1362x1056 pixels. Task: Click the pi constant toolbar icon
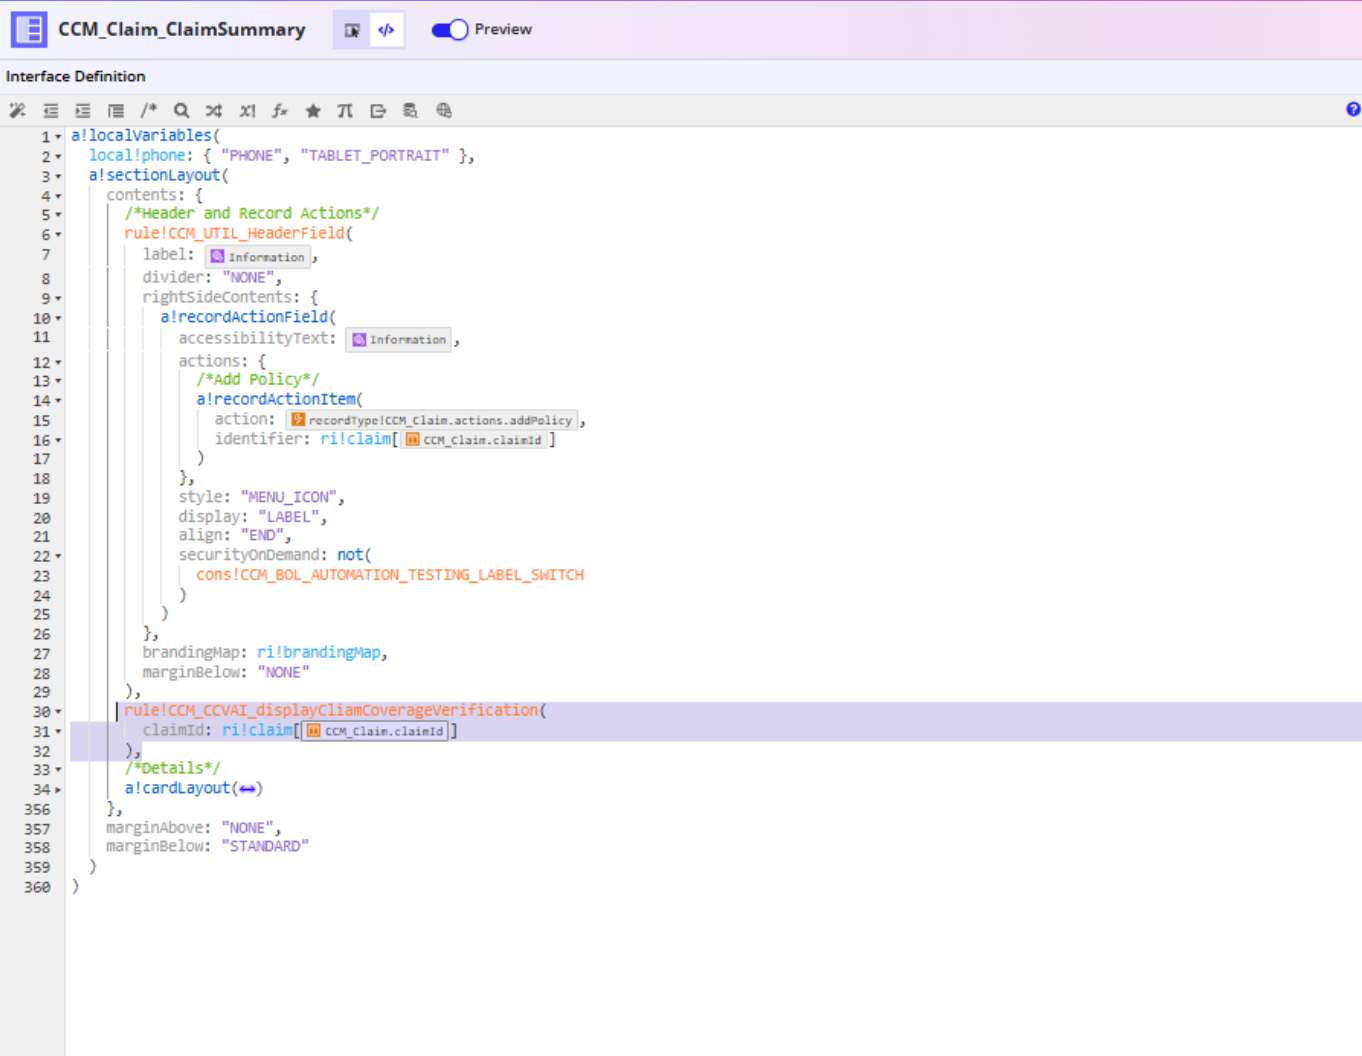pos(345,111)
